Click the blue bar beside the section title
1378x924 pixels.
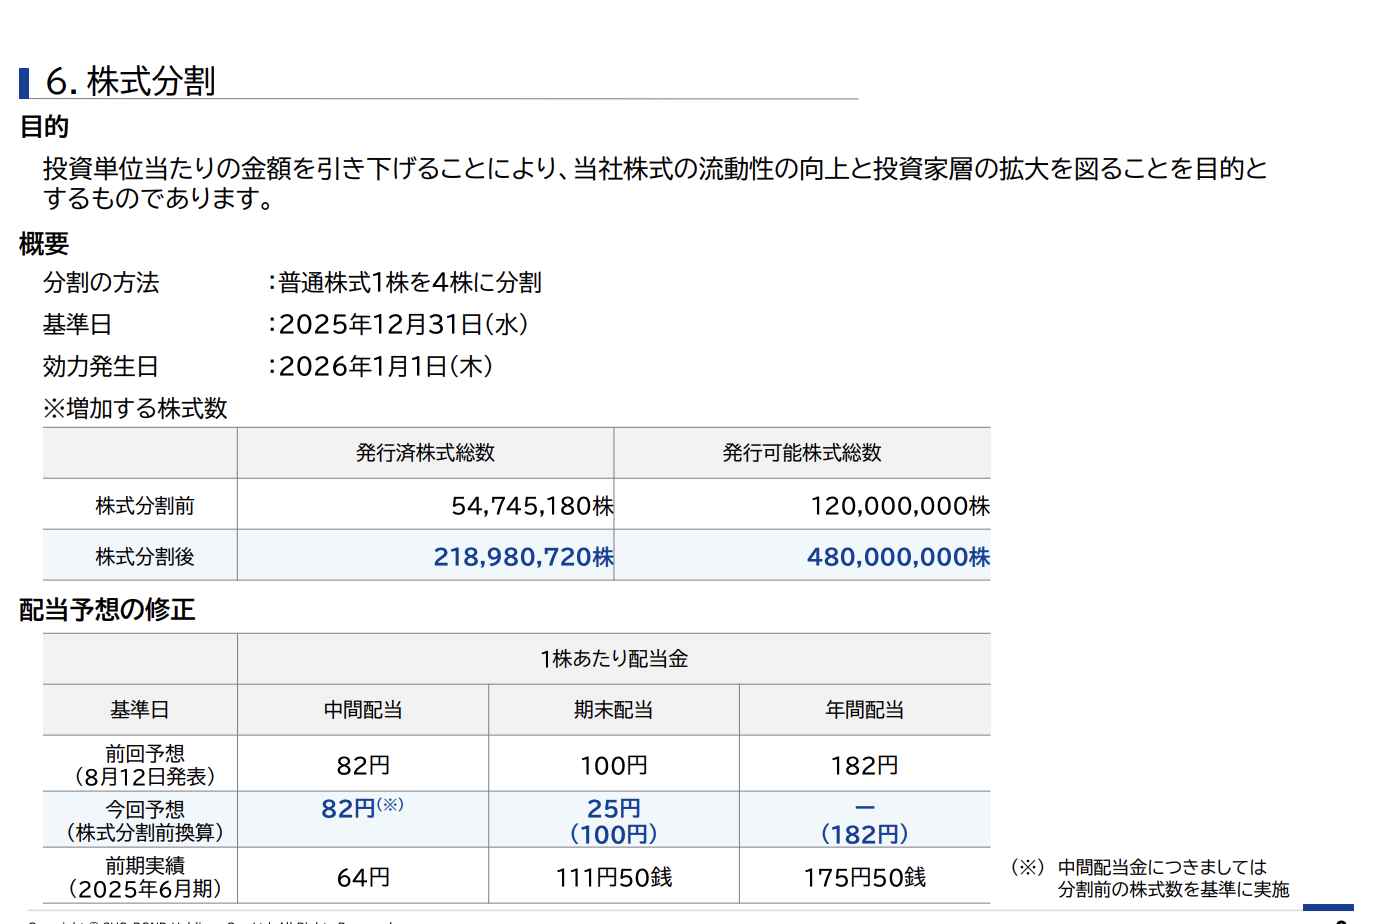point(24,83)
